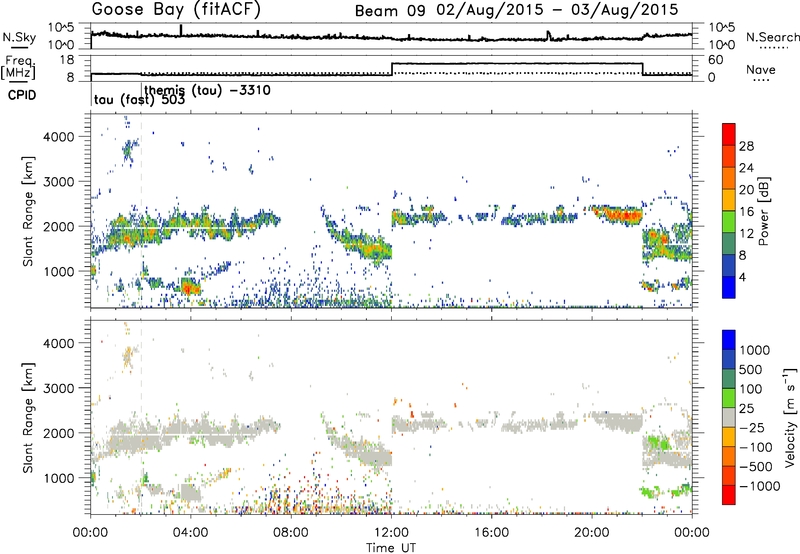
Task: Click the dashed vertical CPID line near 02:00
Action: 141,211
